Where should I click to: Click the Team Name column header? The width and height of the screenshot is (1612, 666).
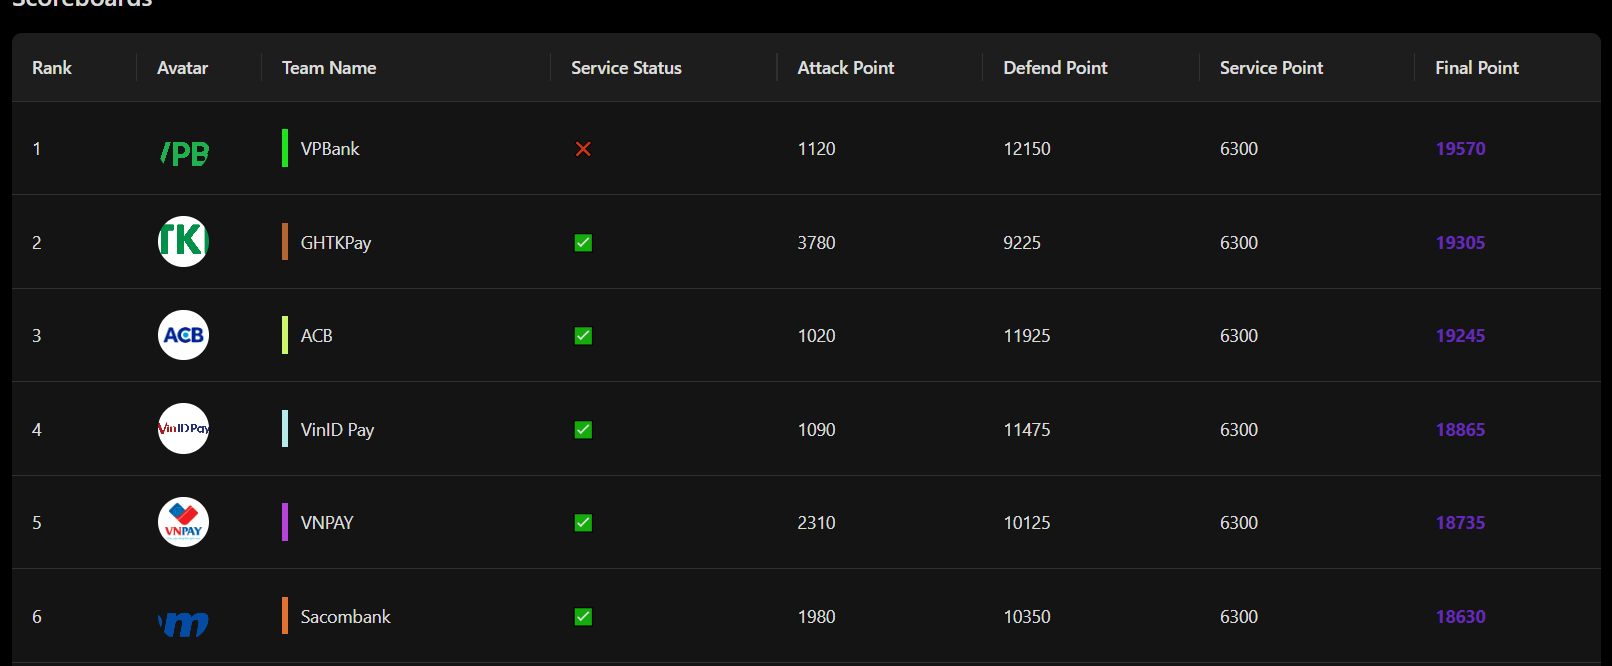click(x=329, y=68)
